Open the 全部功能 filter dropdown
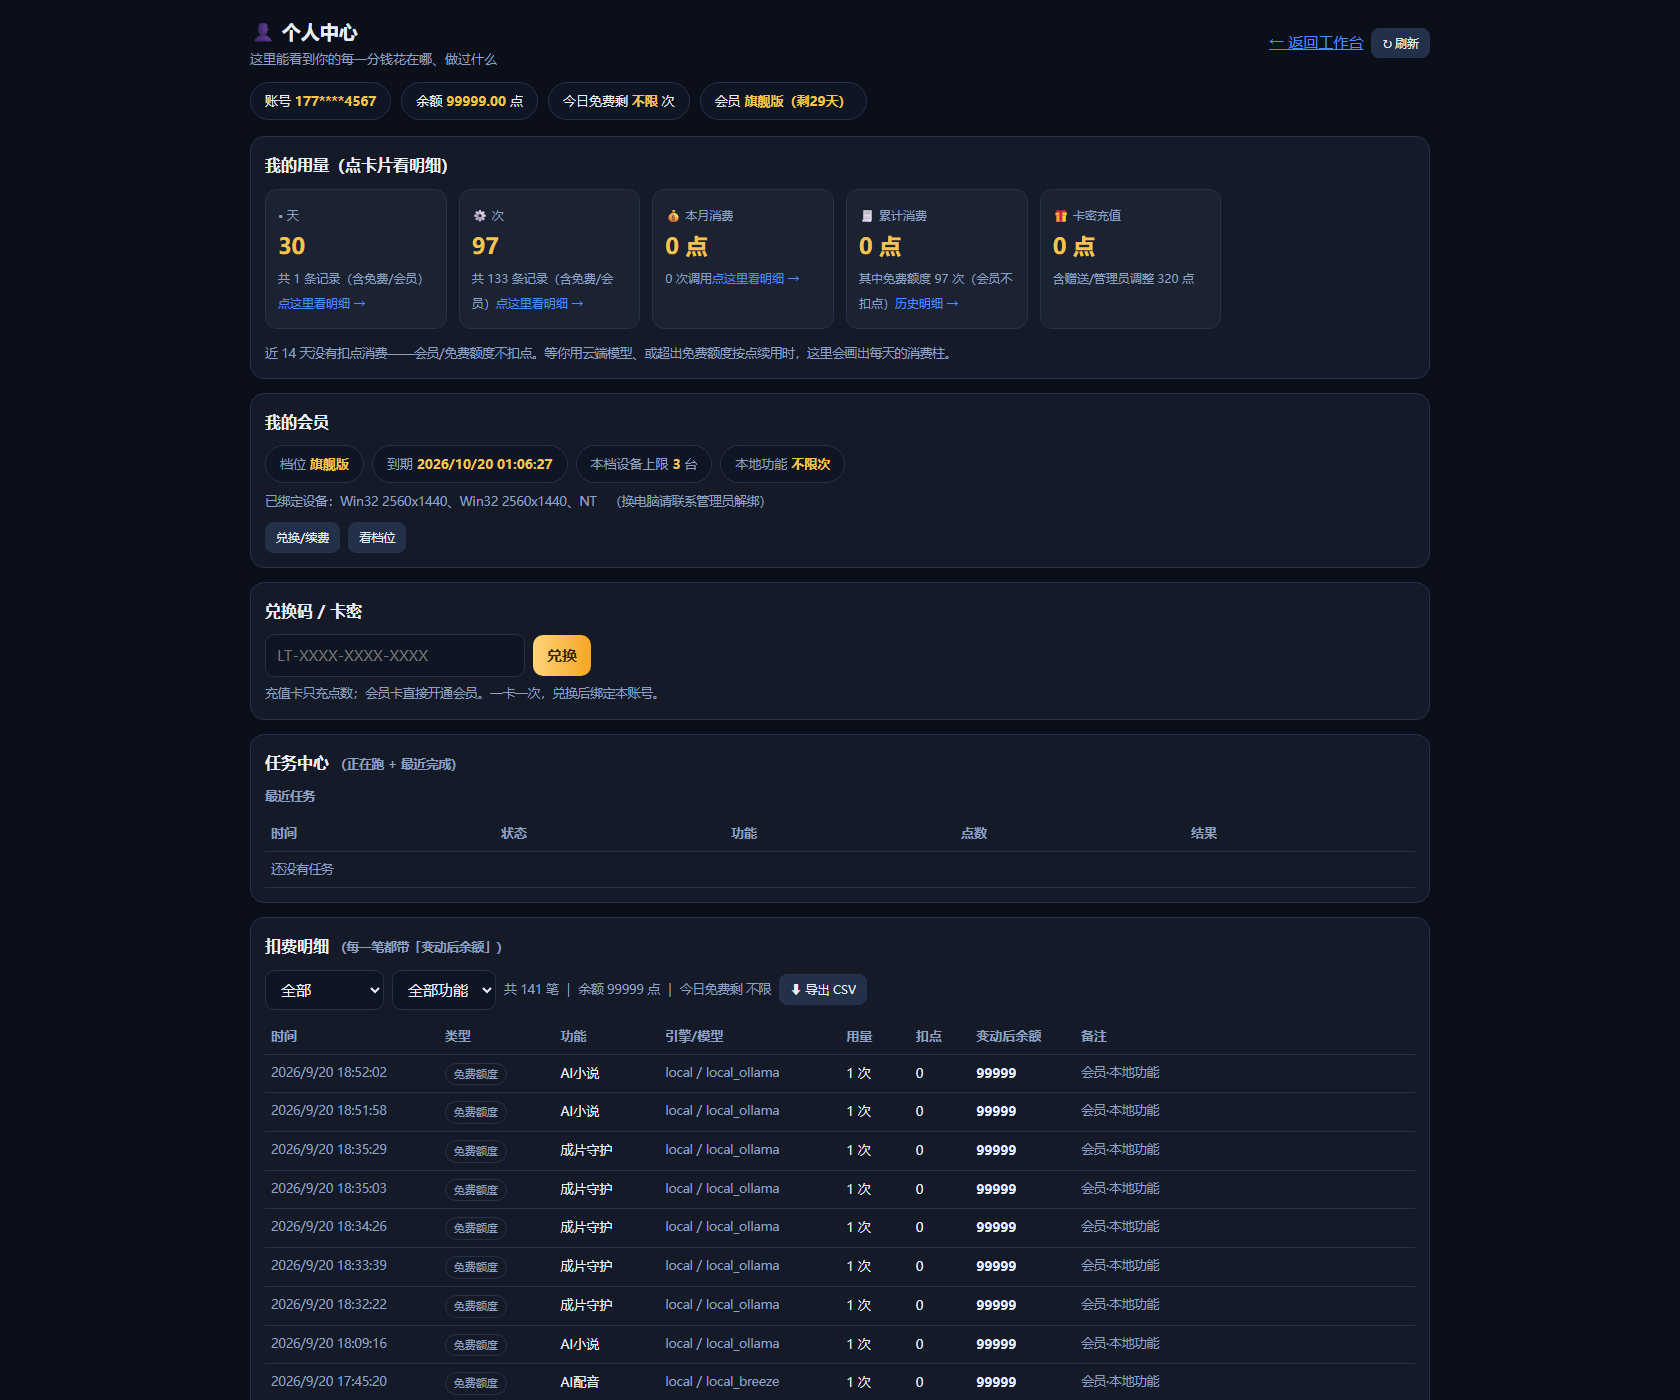Image resolution: width=1680 pixels, height=1400 pixels. tap(444, 990)
